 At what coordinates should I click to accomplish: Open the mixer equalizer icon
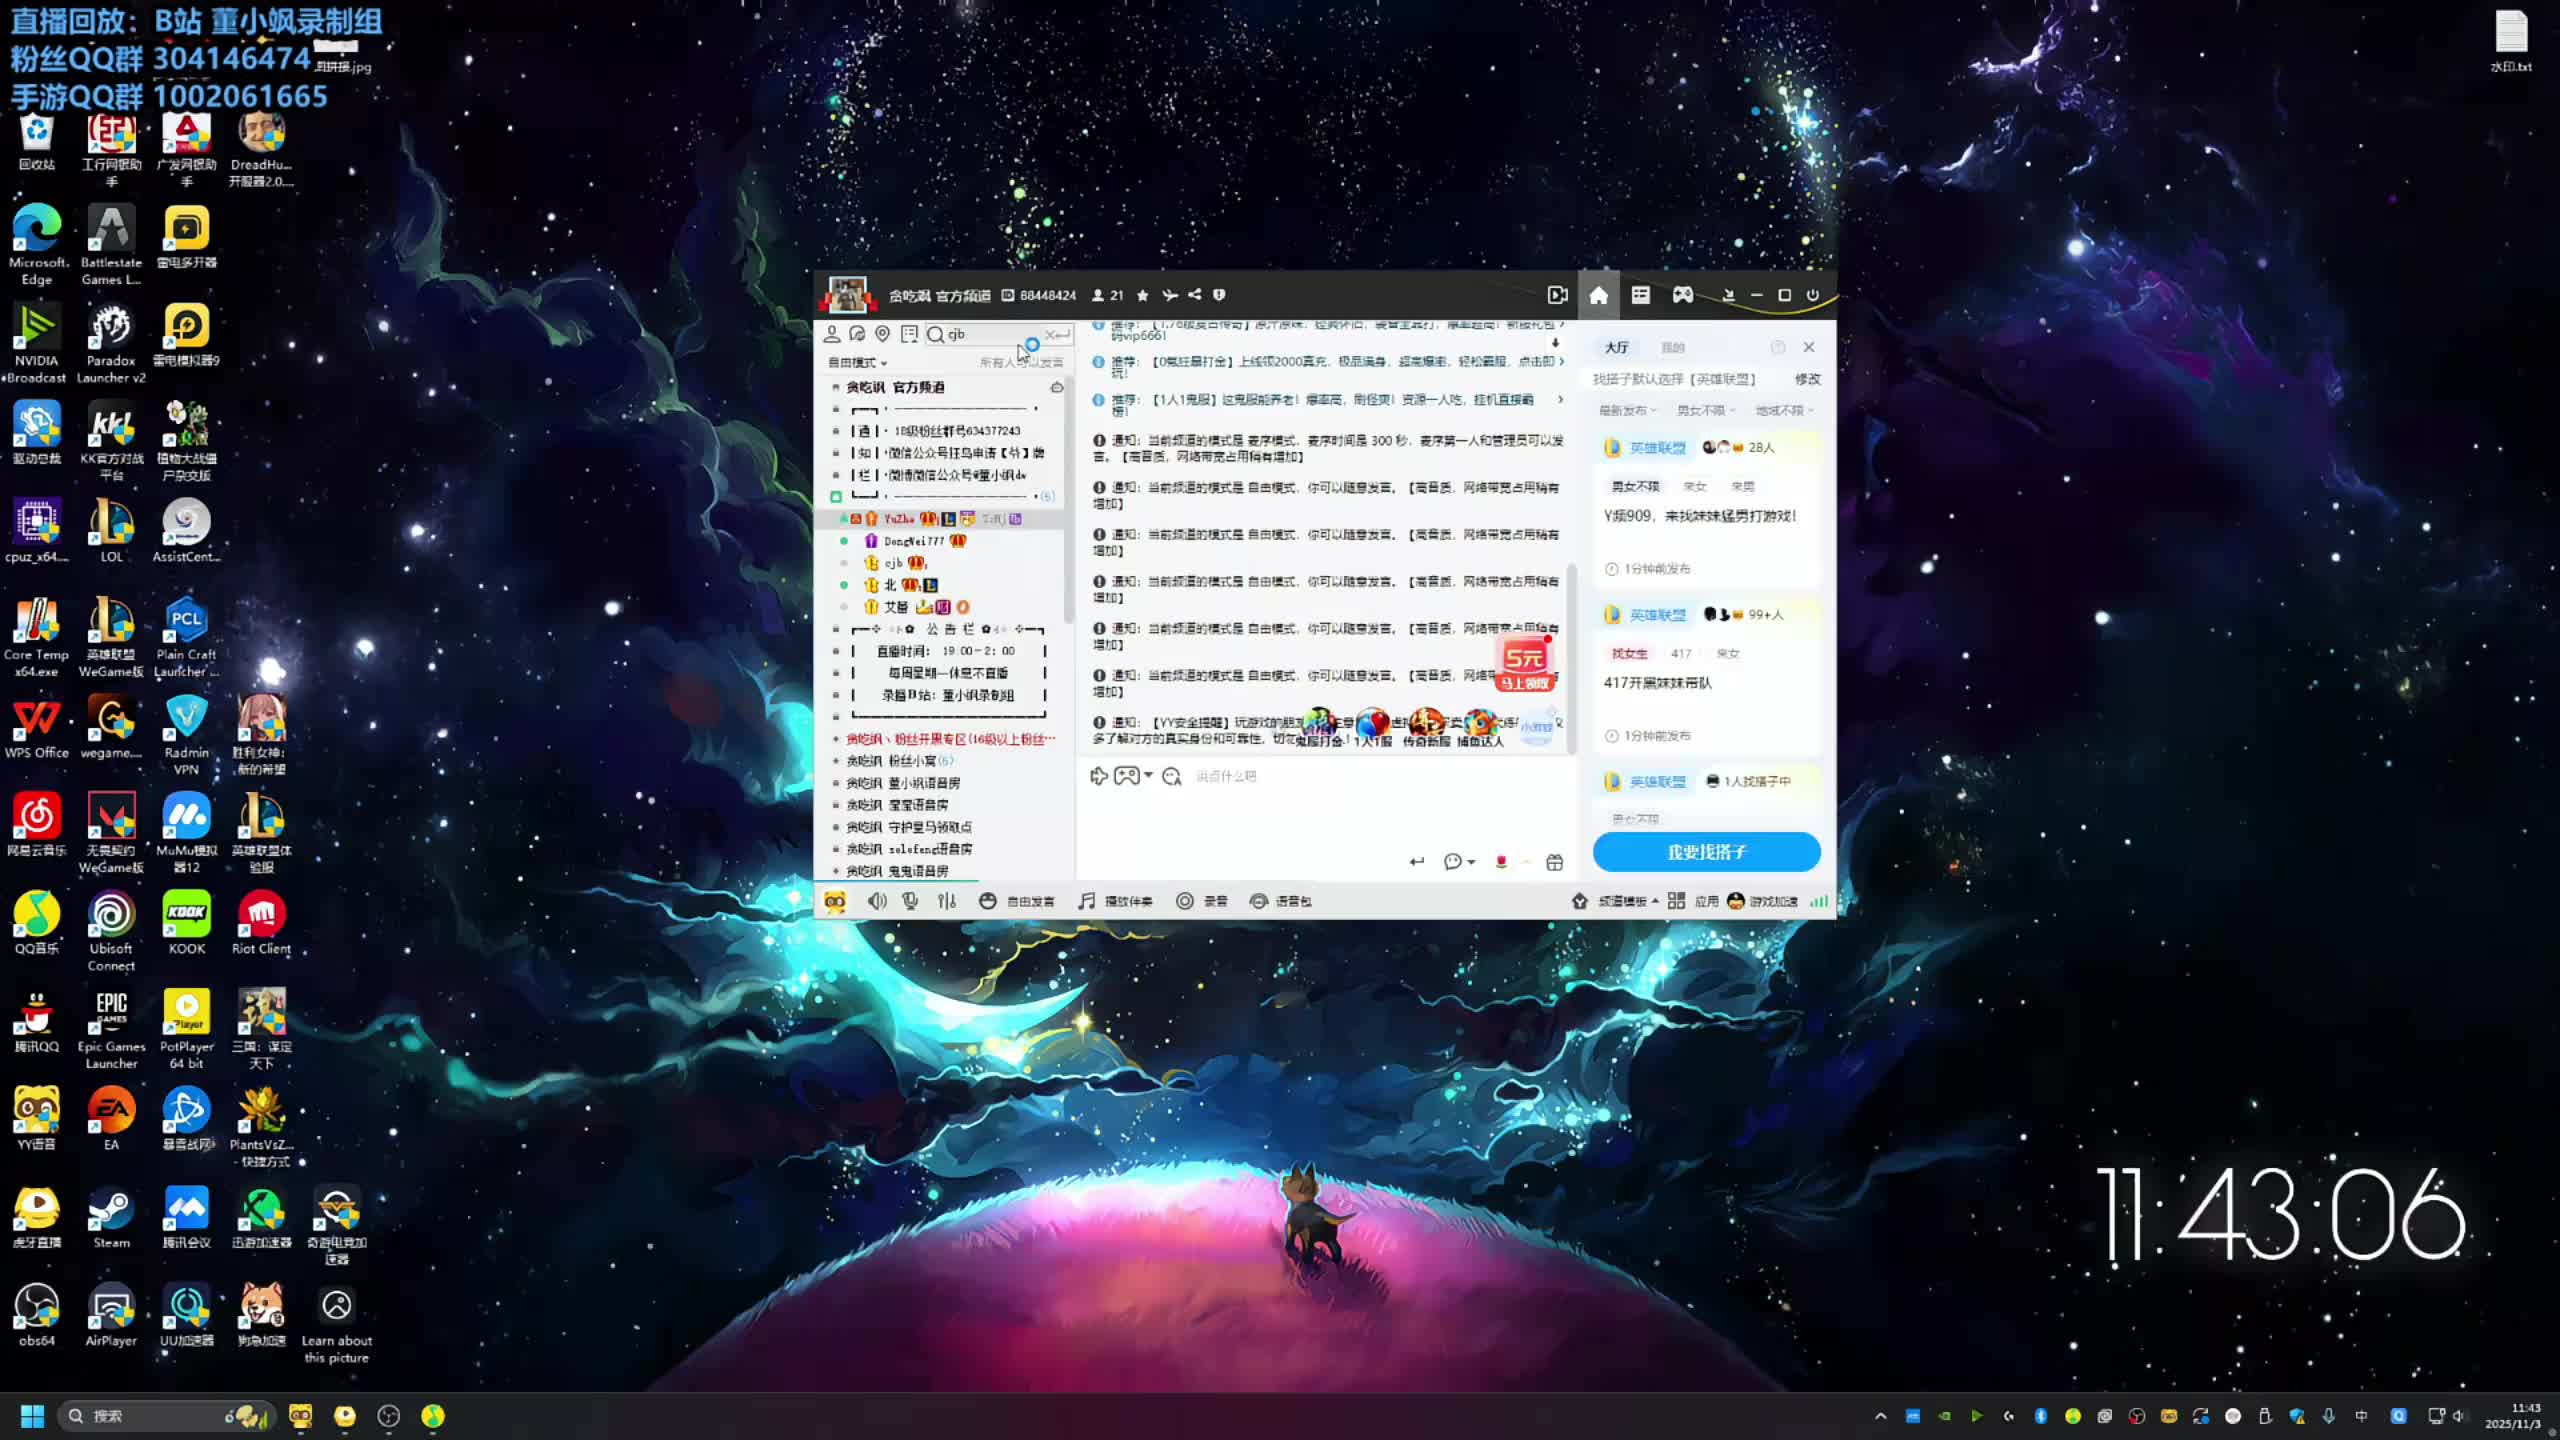click(946, 901)
